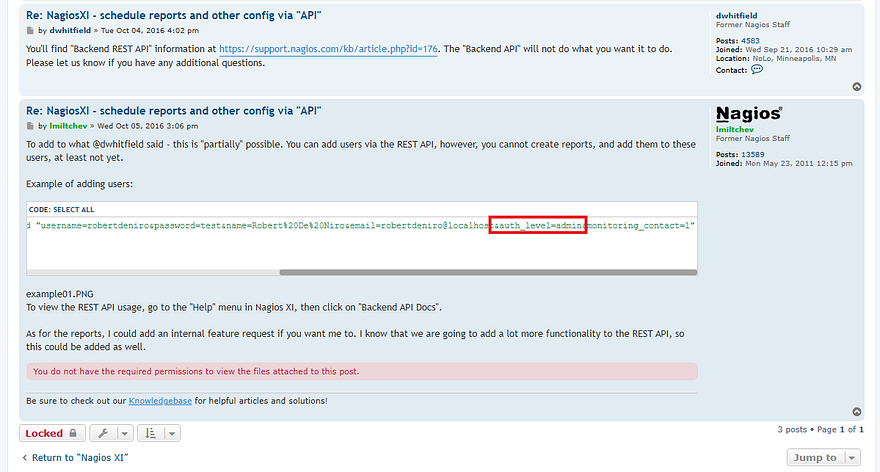880x472 pixels.
Task: Click the top arrow icon in dwhitfield's post
Action: pos(857,87)
